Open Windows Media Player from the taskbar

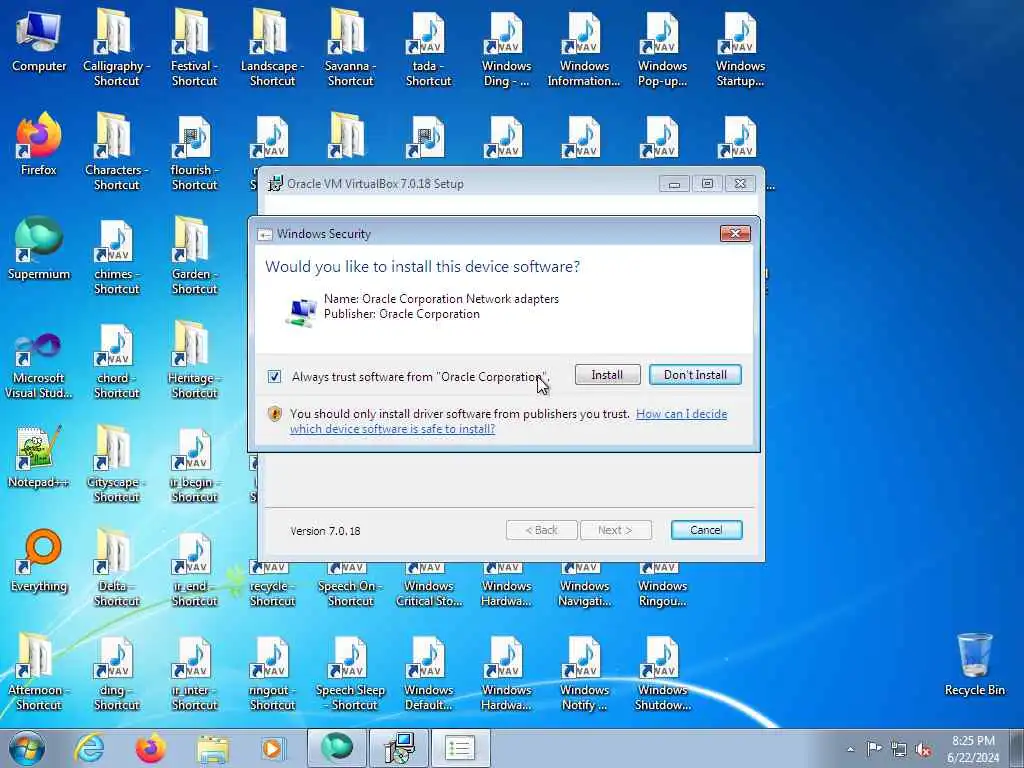click(272, 748)
